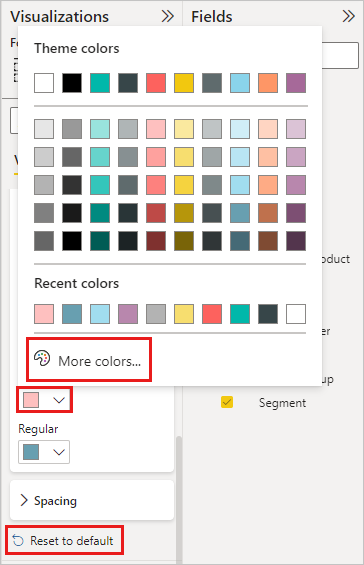Choose lightest pink tint in first shade row
364x565 pixels.
pos(156,129)
